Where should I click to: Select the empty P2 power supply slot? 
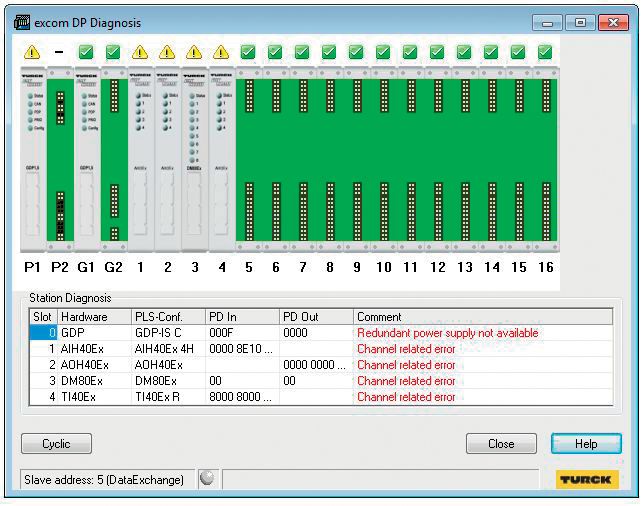[60, 159]
